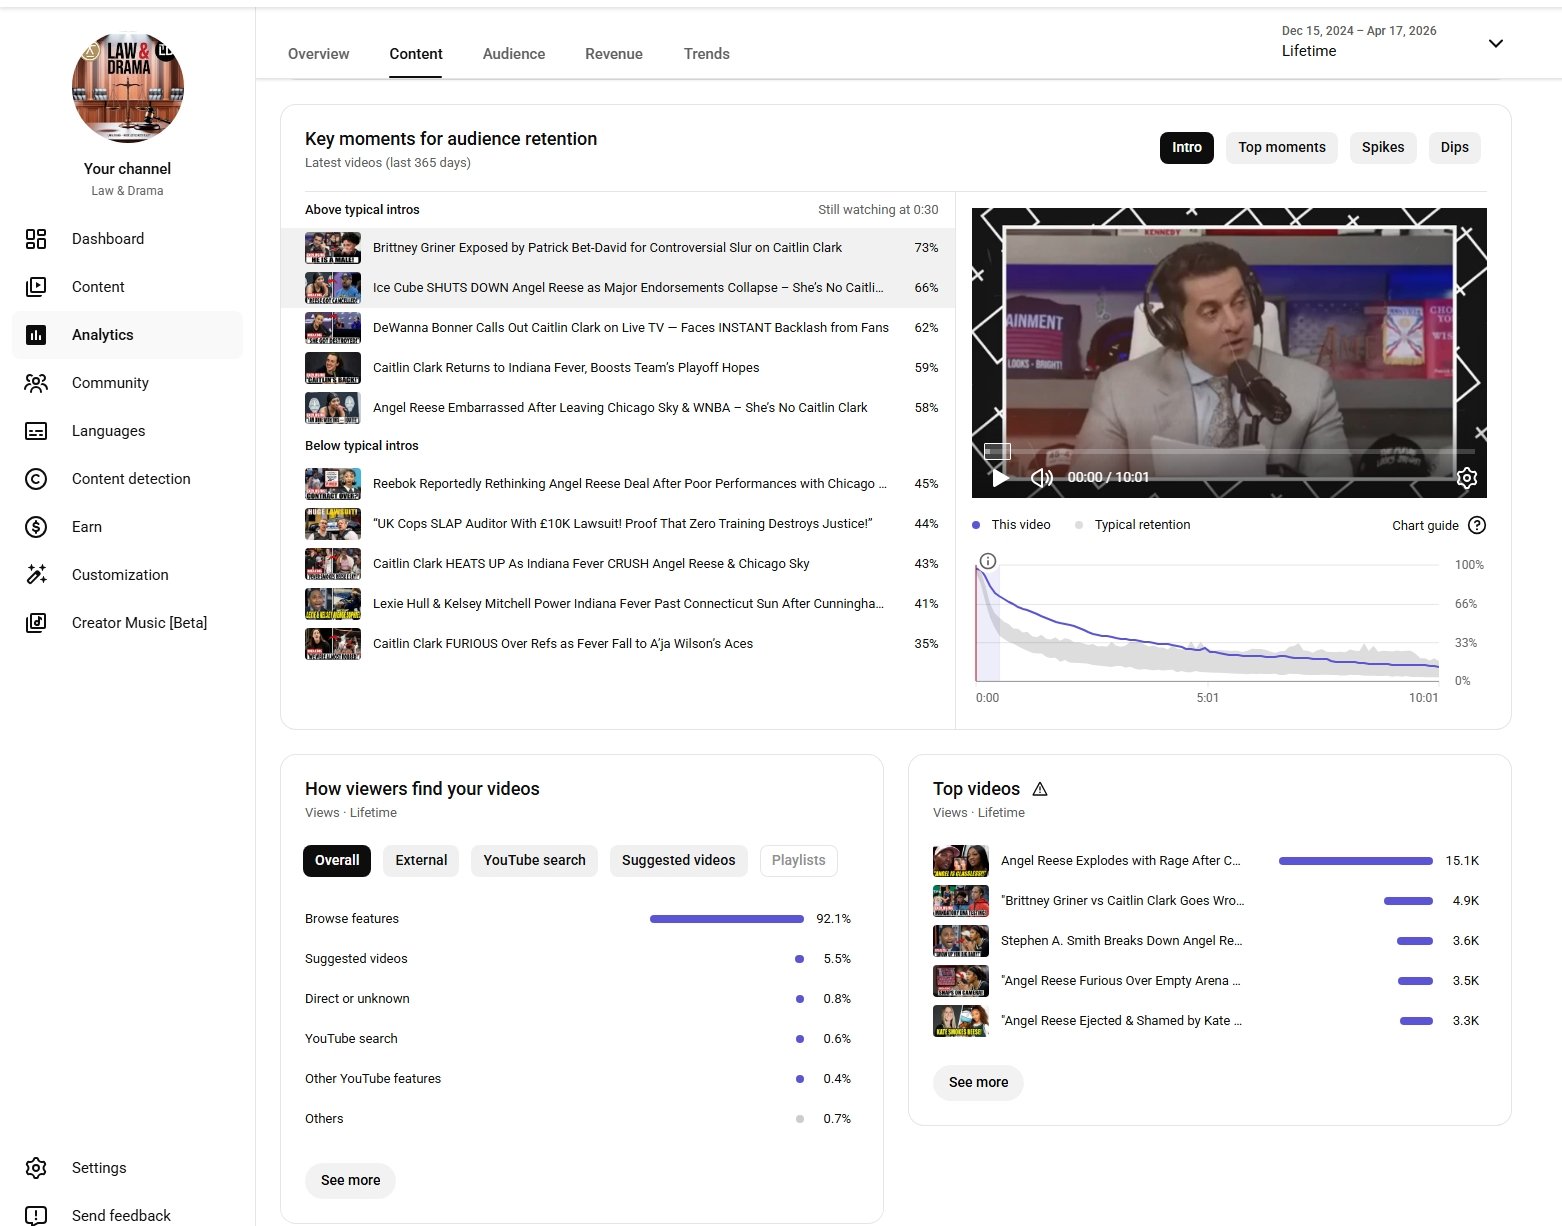Click the Content detection copyright icon
This screenshot has height=1226, width=1562.
pyautogui.click(x=36, y=479)
